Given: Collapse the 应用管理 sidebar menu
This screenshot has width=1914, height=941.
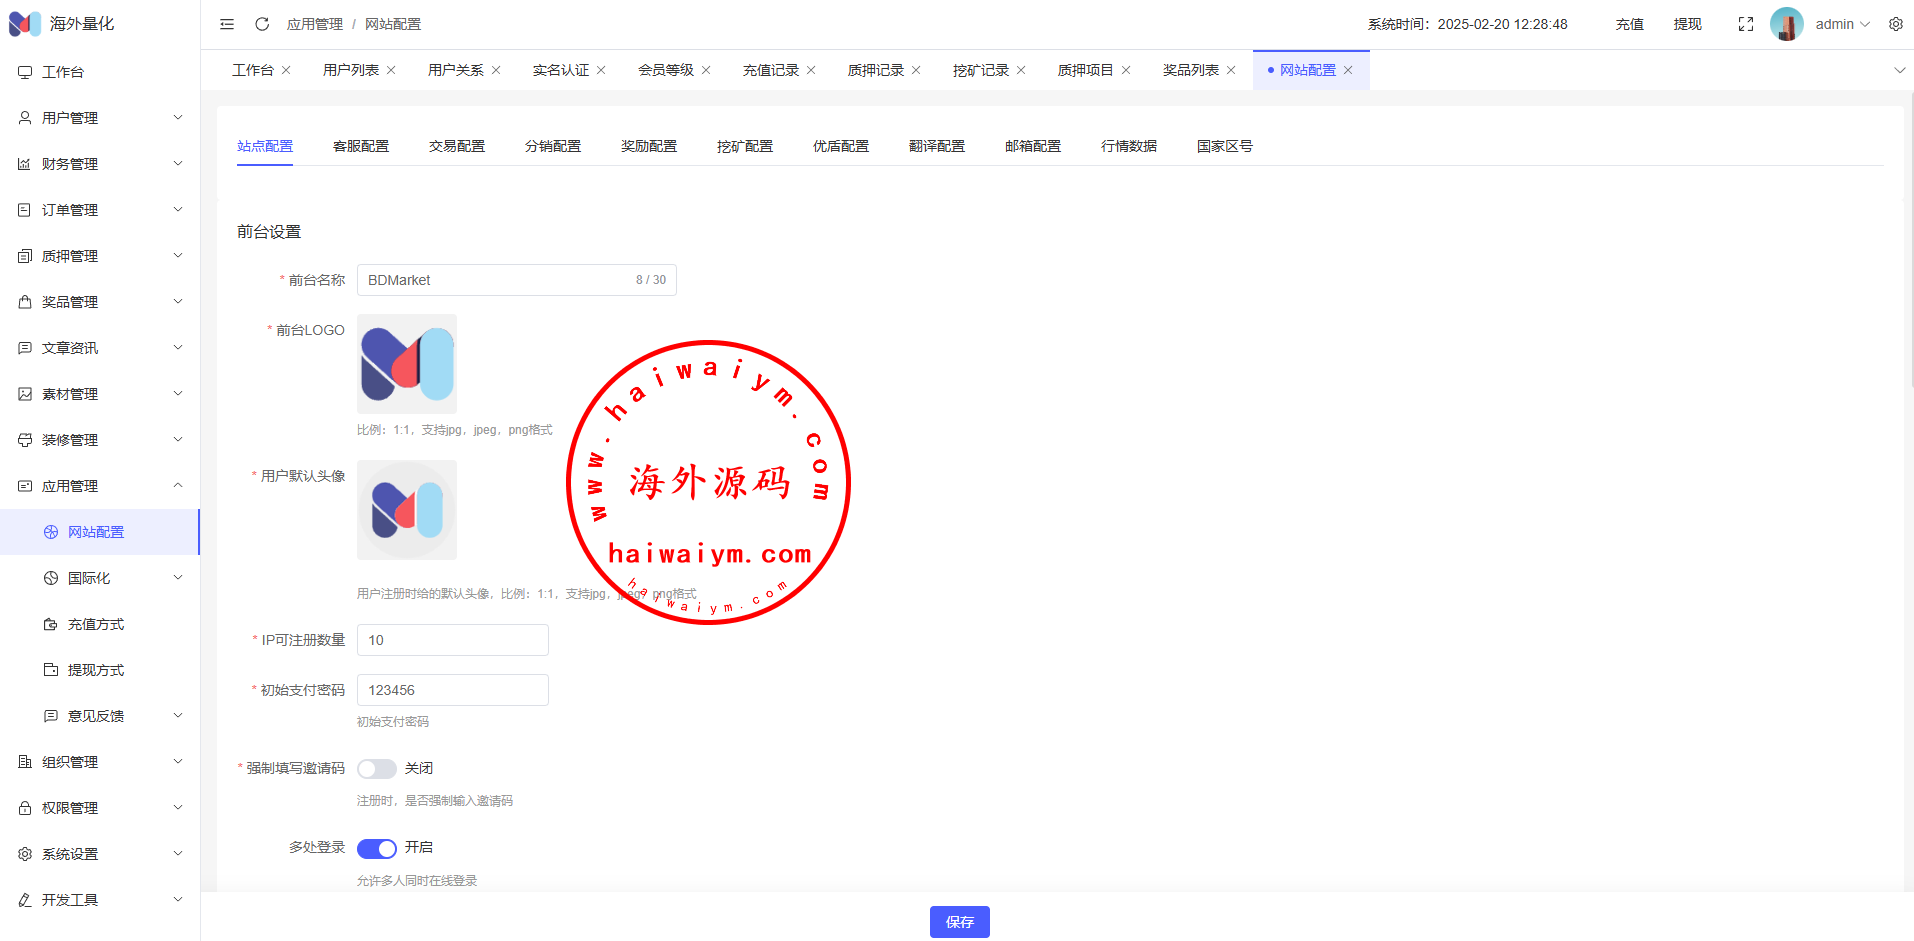Looking at the screenshot, I should click(100, 486).
